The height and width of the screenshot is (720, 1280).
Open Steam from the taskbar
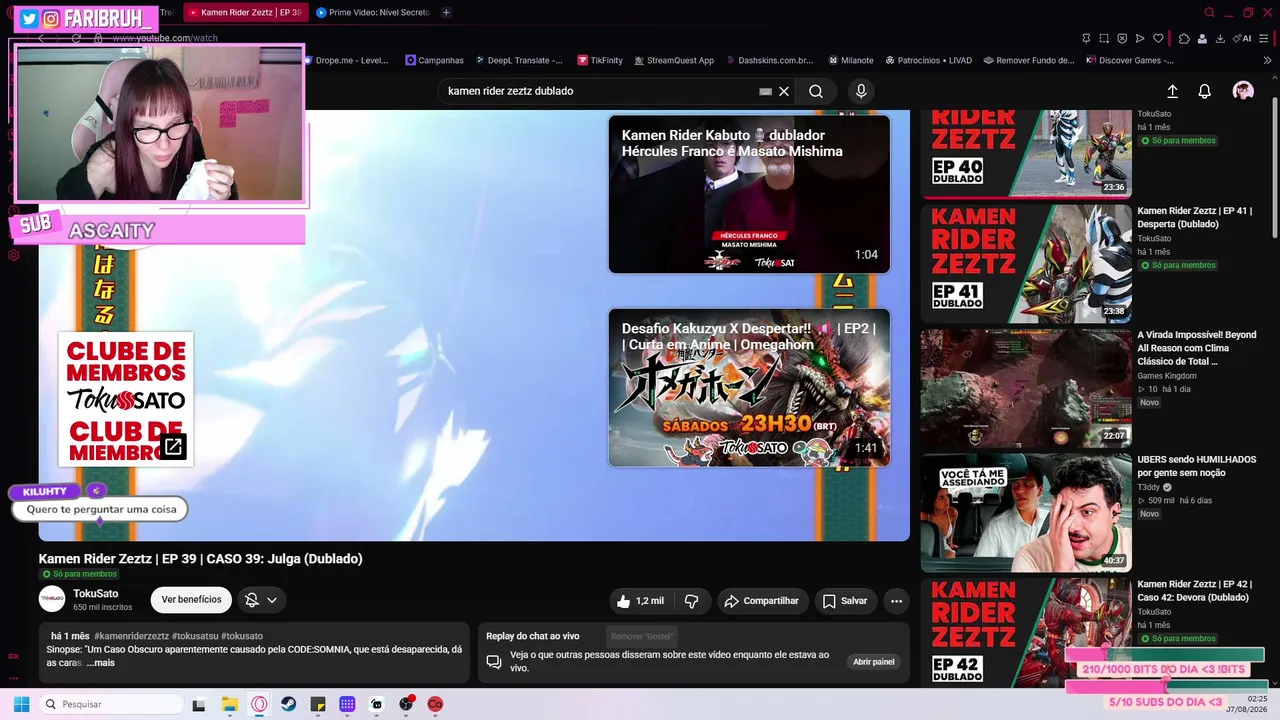tap(288, 704)
